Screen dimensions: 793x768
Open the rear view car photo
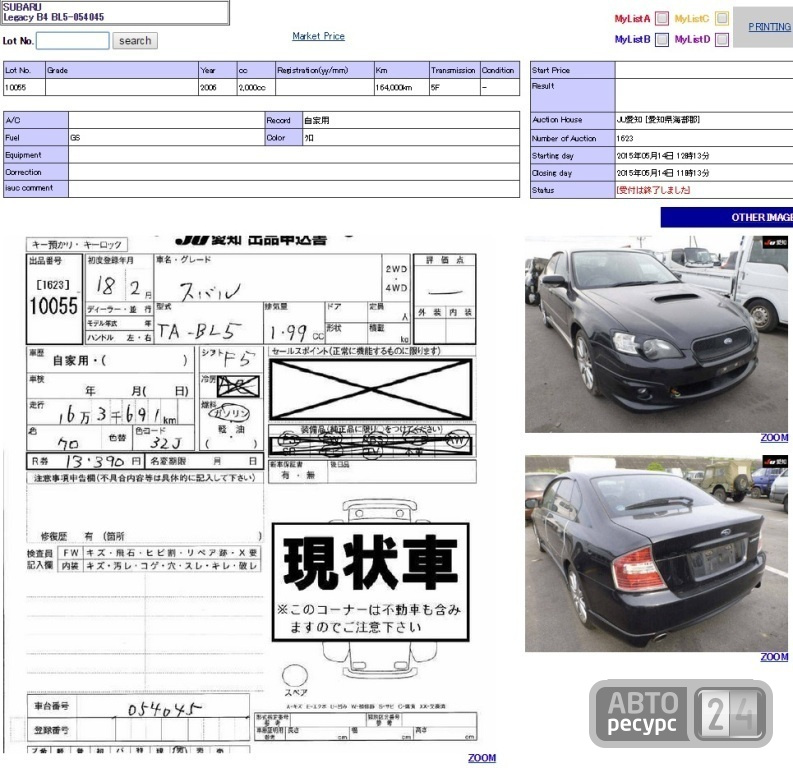click(656, 553)
